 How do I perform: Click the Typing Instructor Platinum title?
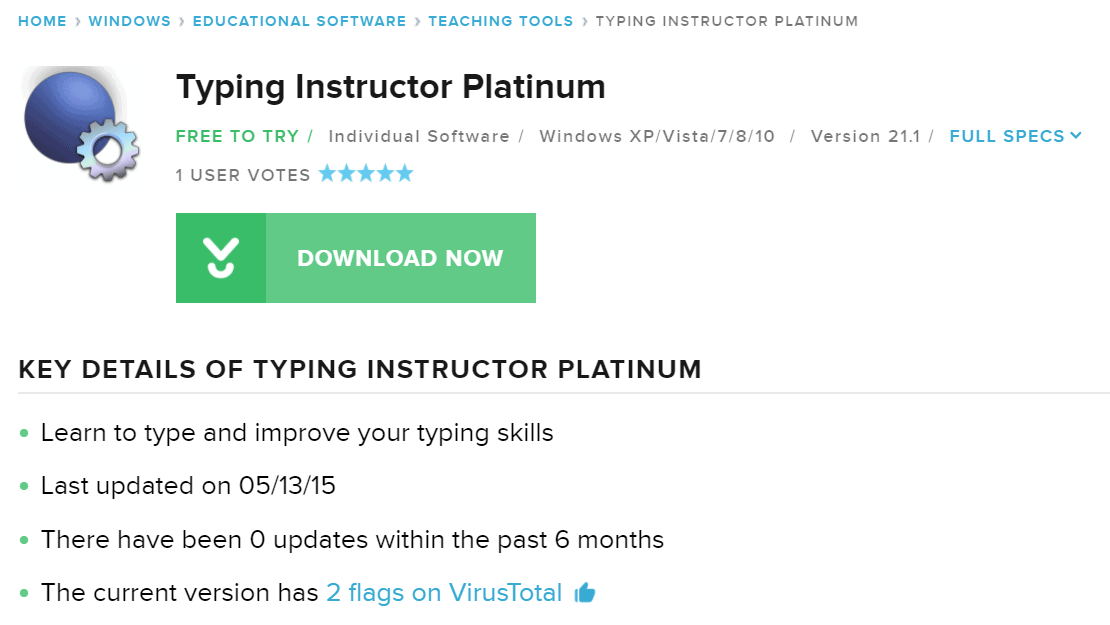pos(391,88)
